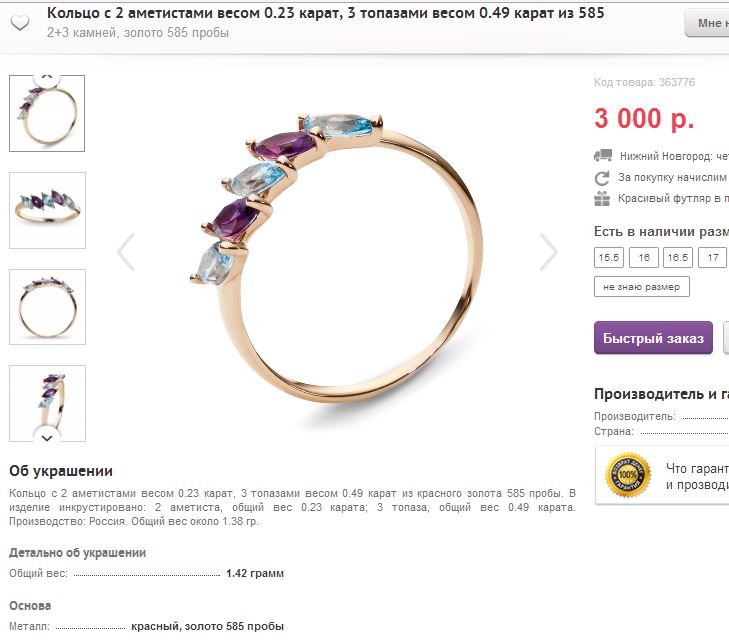Click the 'Быстрый заказ' purple button

pyautogui.click(x=653, y=338)
